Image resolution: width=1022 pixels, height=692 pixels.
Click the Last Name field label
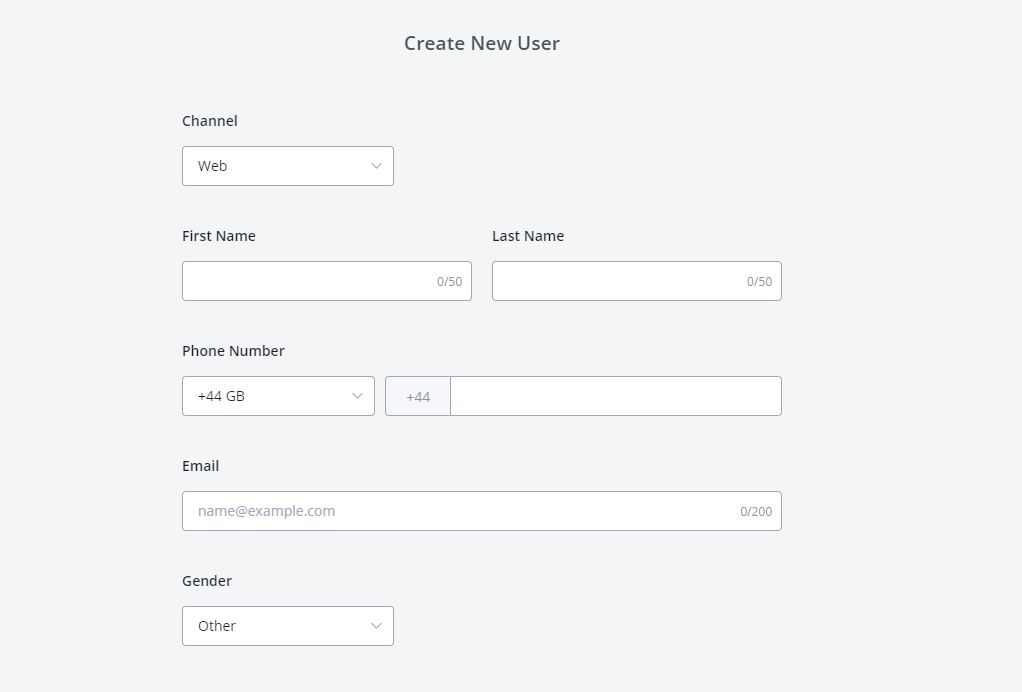528,236
